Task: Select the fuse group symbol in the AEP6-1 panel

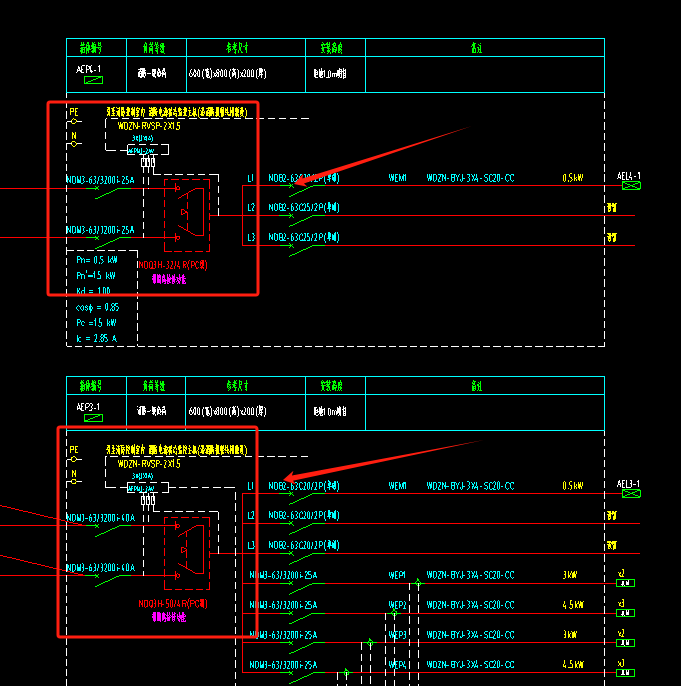Action: (x=148, y=162)
